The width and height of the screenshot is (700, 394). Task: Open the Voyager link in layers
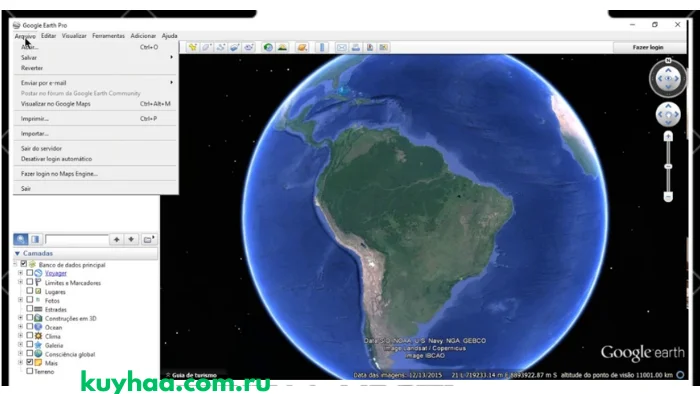[x=55, y=273]
